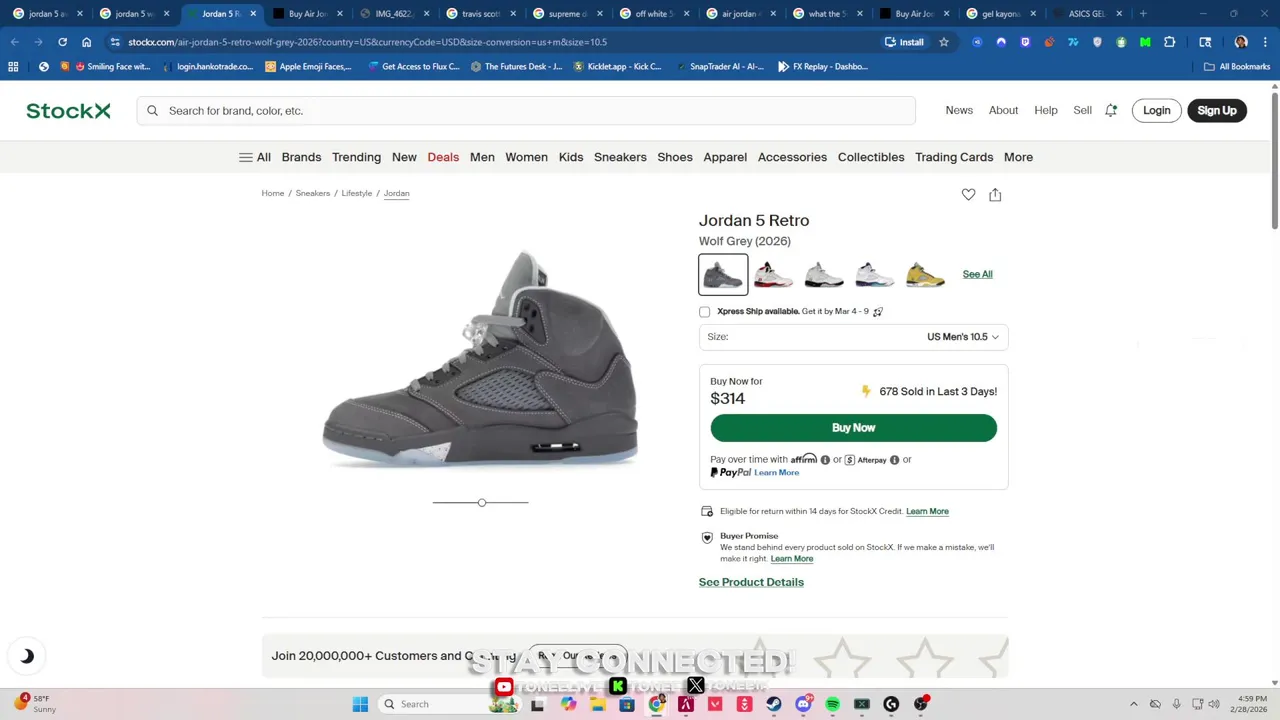Screen dimensions: 1280x720
Task: Open File Explorer from the taskbar
Action: pos(598,704)
